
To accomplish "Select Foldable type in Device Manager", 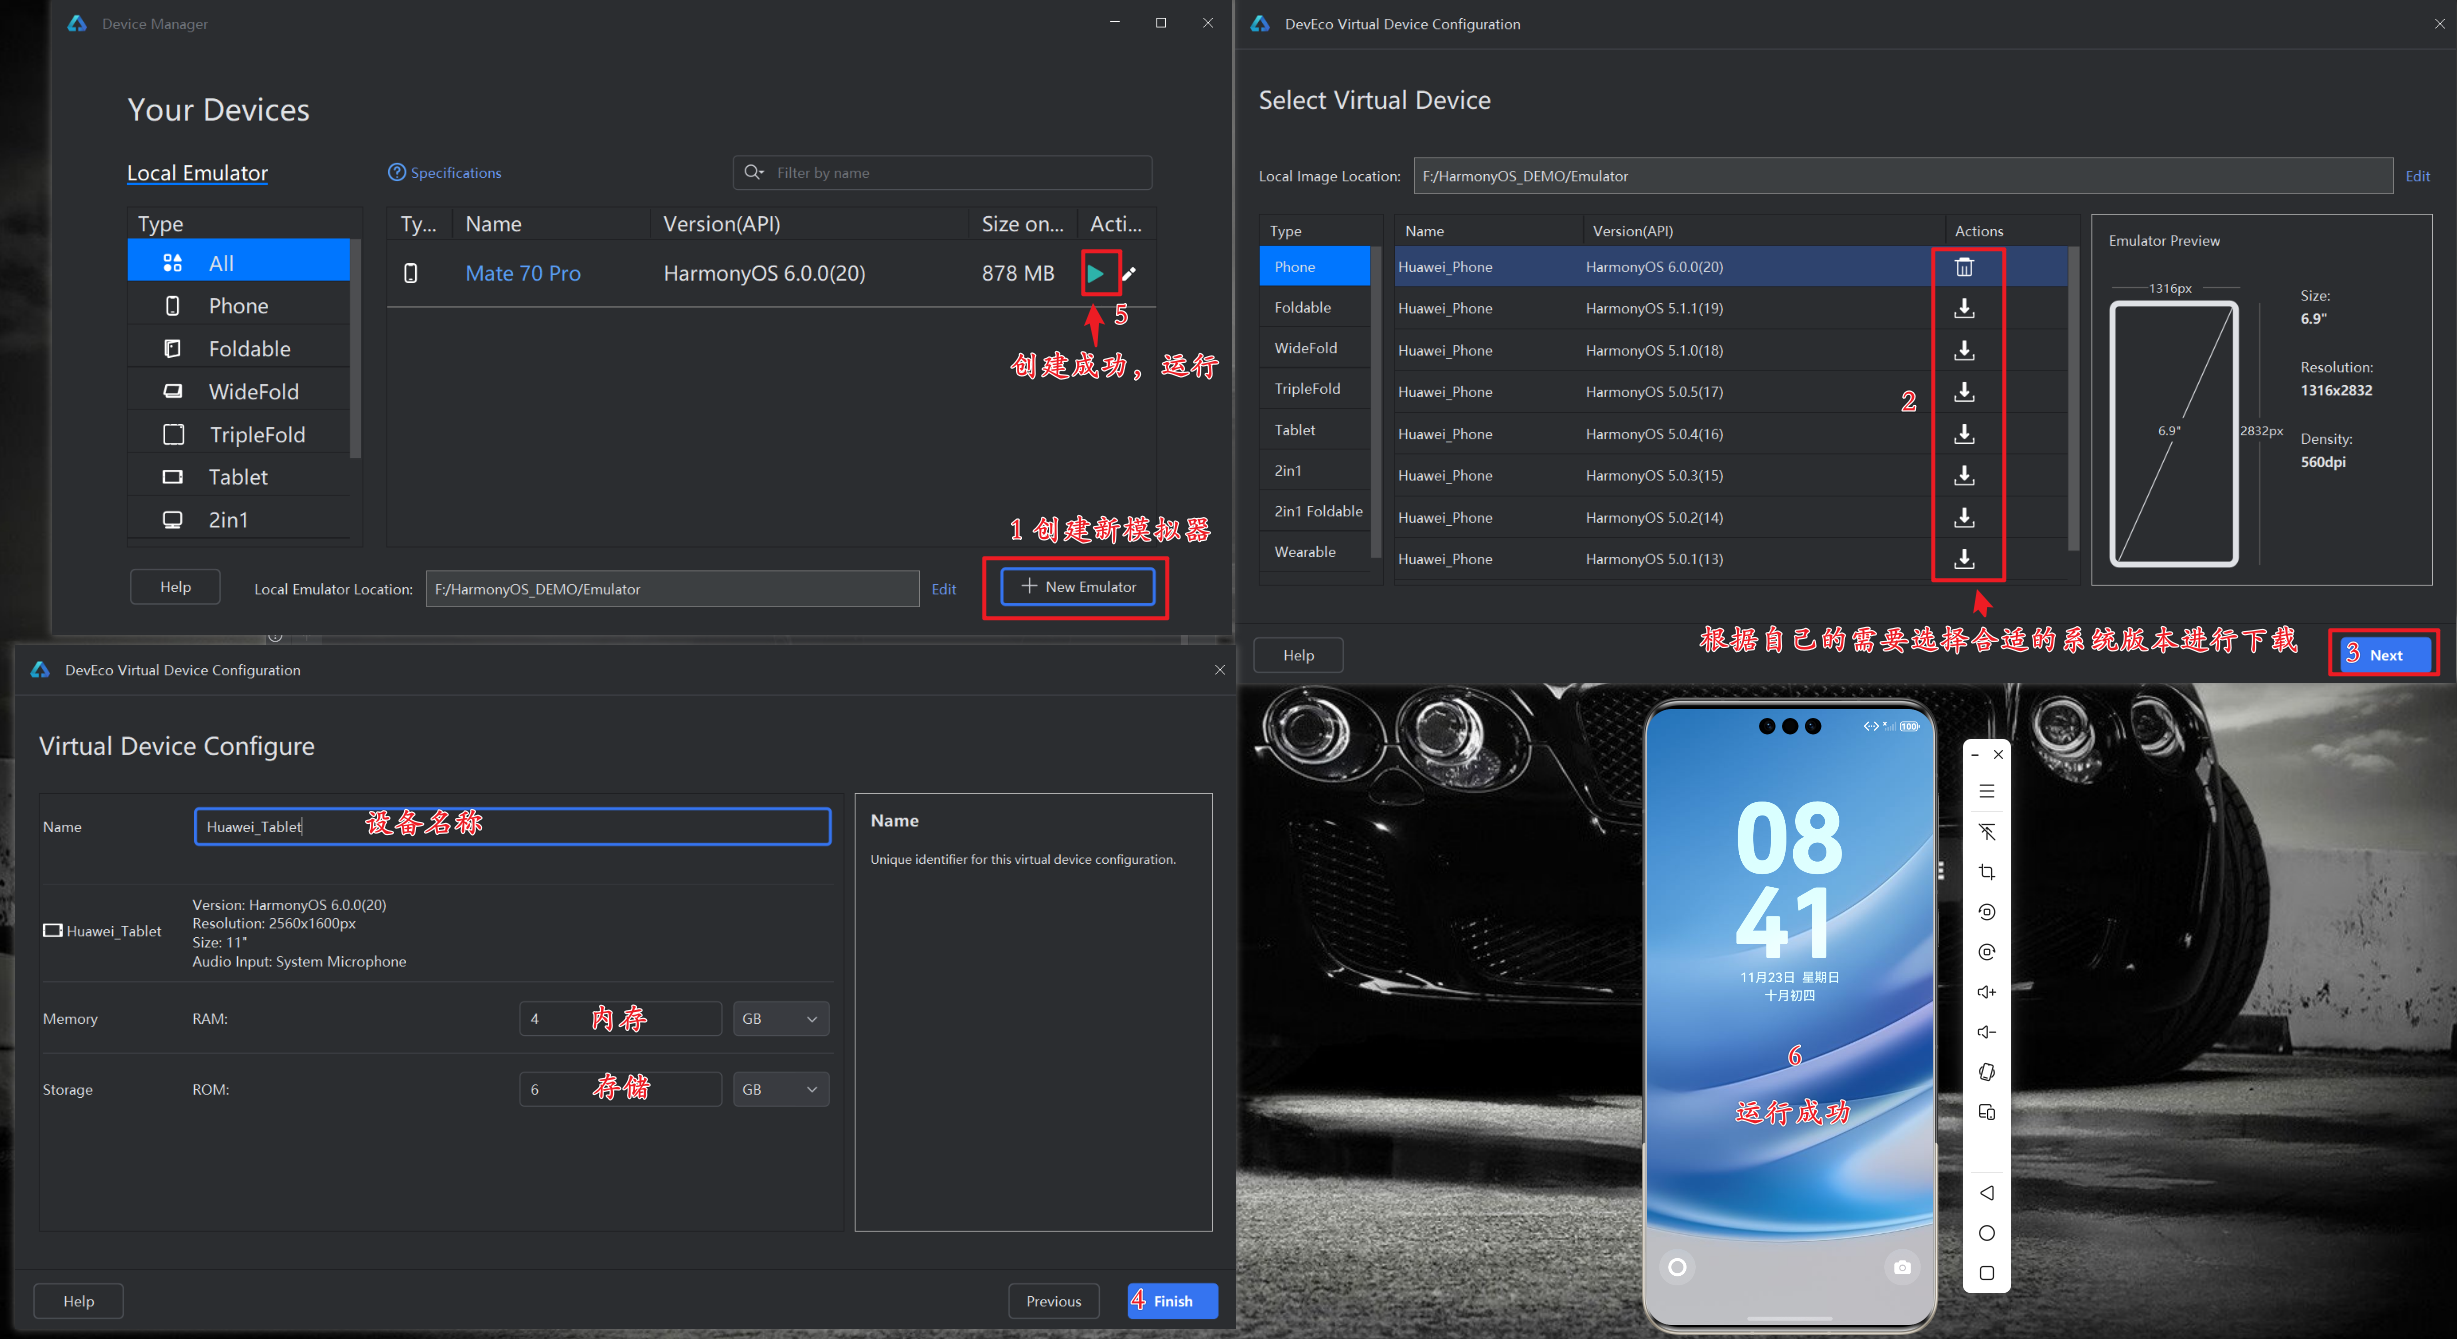I will [x=249, y=349].
